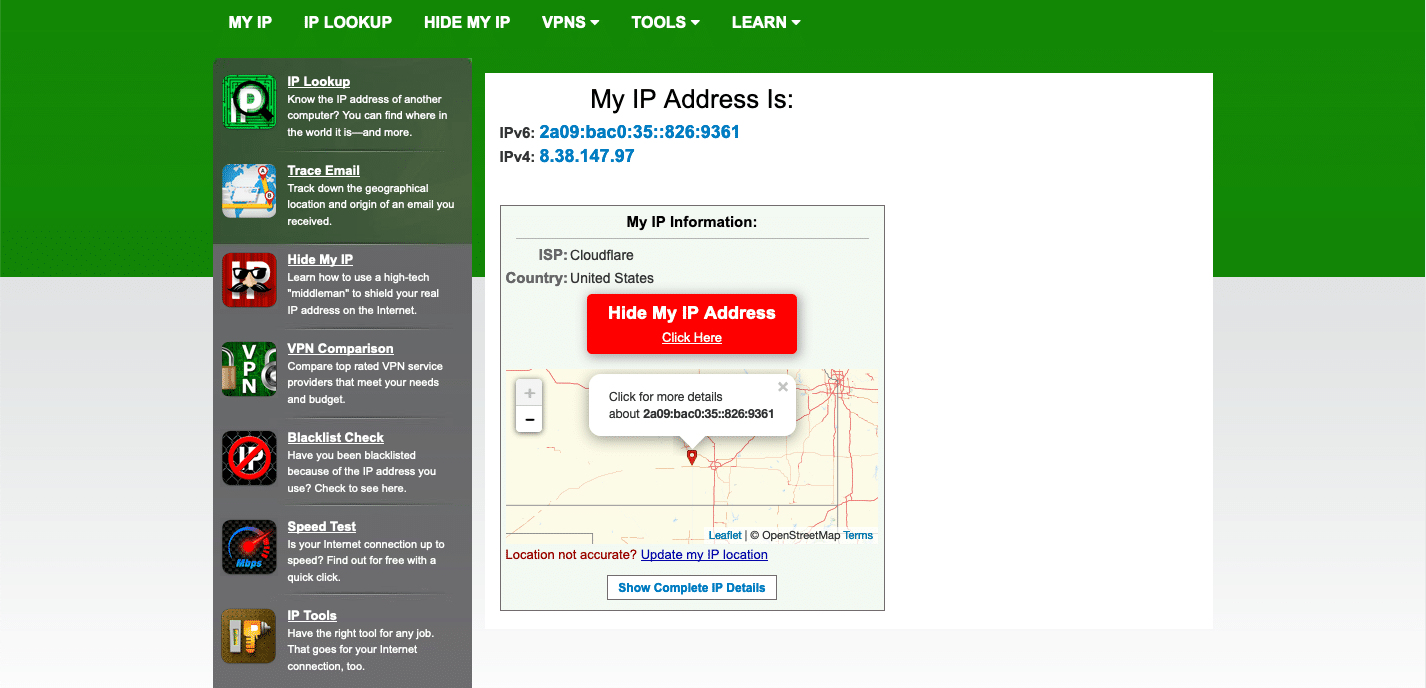Click the red location pin on map
This screenshot has width=1426, height=688.
point(691,457)
